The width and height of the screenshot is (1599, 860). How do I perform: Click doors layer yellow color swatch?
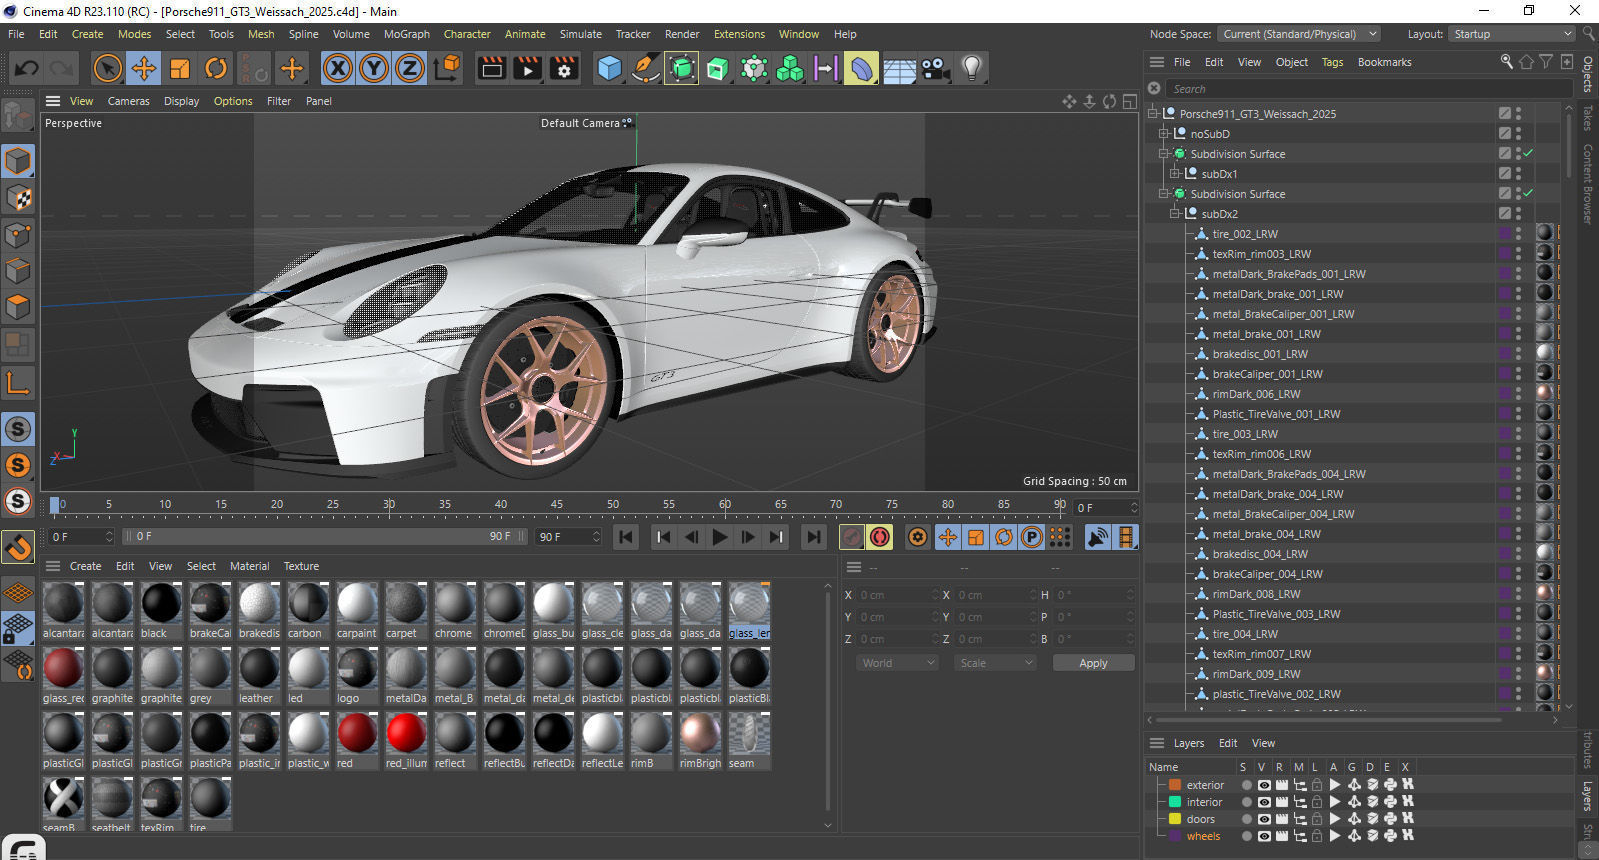point(1175,819)
